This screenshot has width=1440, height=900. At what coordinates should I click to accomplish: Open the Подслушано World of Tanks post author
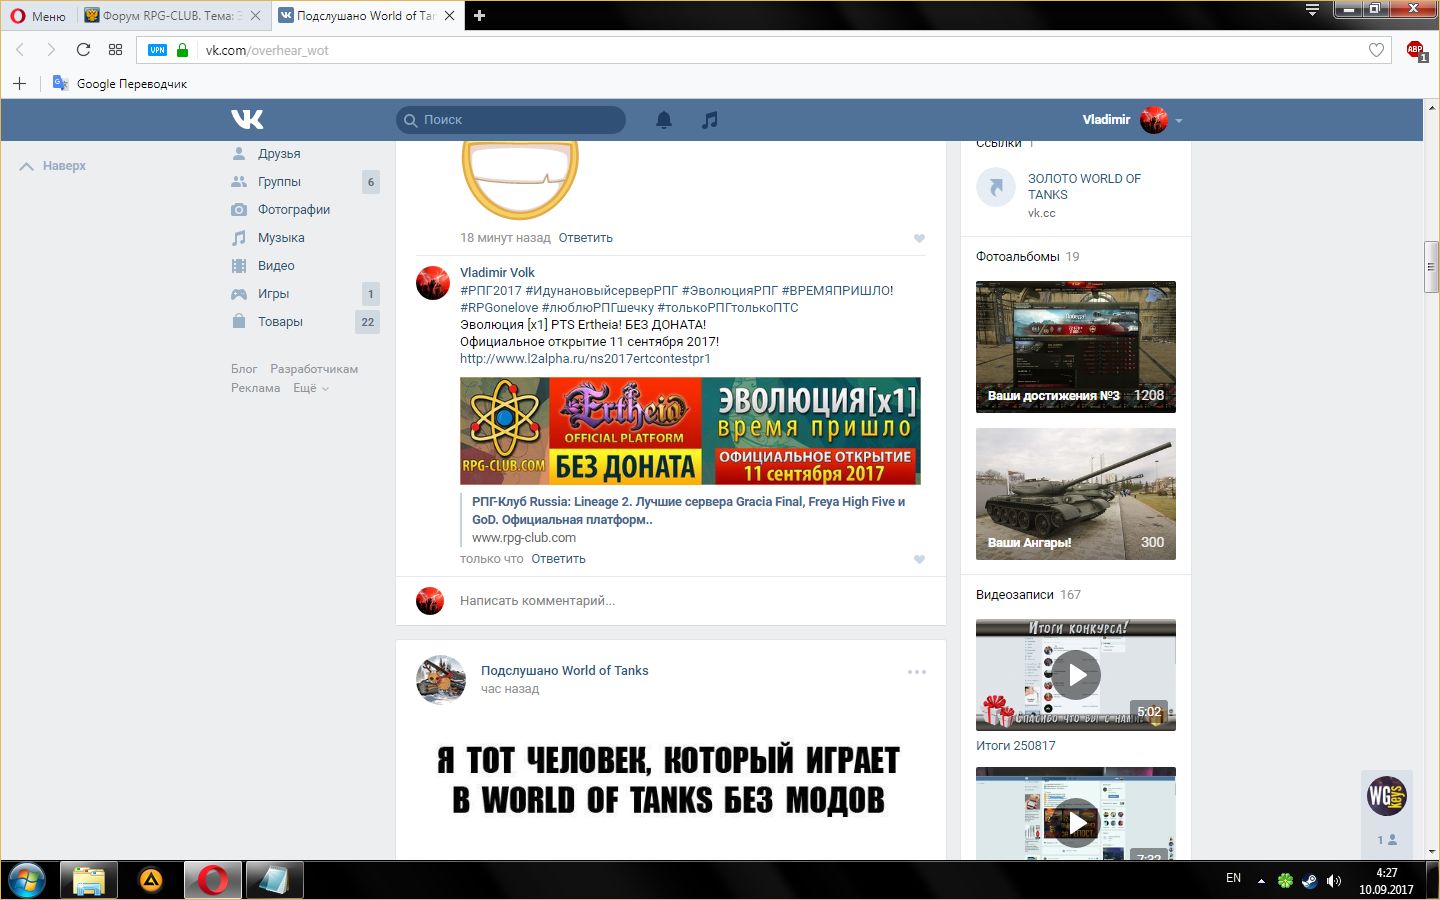(x=564, y=671)
